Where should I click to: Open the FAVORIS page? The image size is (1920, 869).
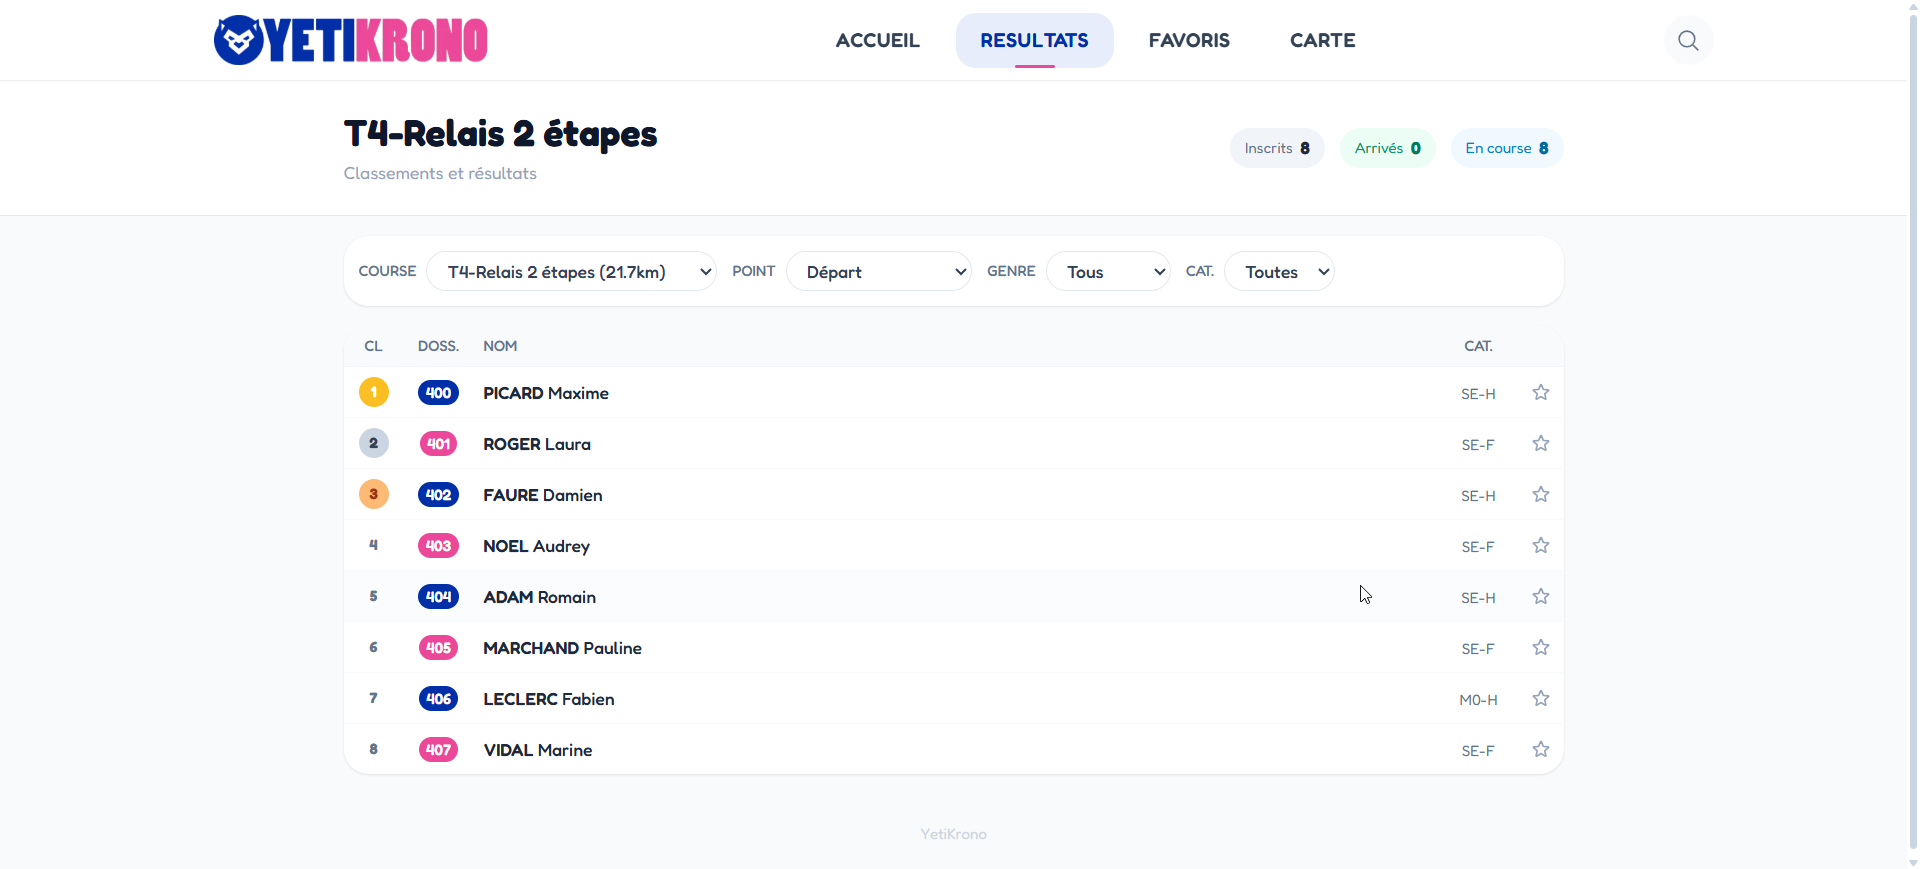pos(1189,41)
